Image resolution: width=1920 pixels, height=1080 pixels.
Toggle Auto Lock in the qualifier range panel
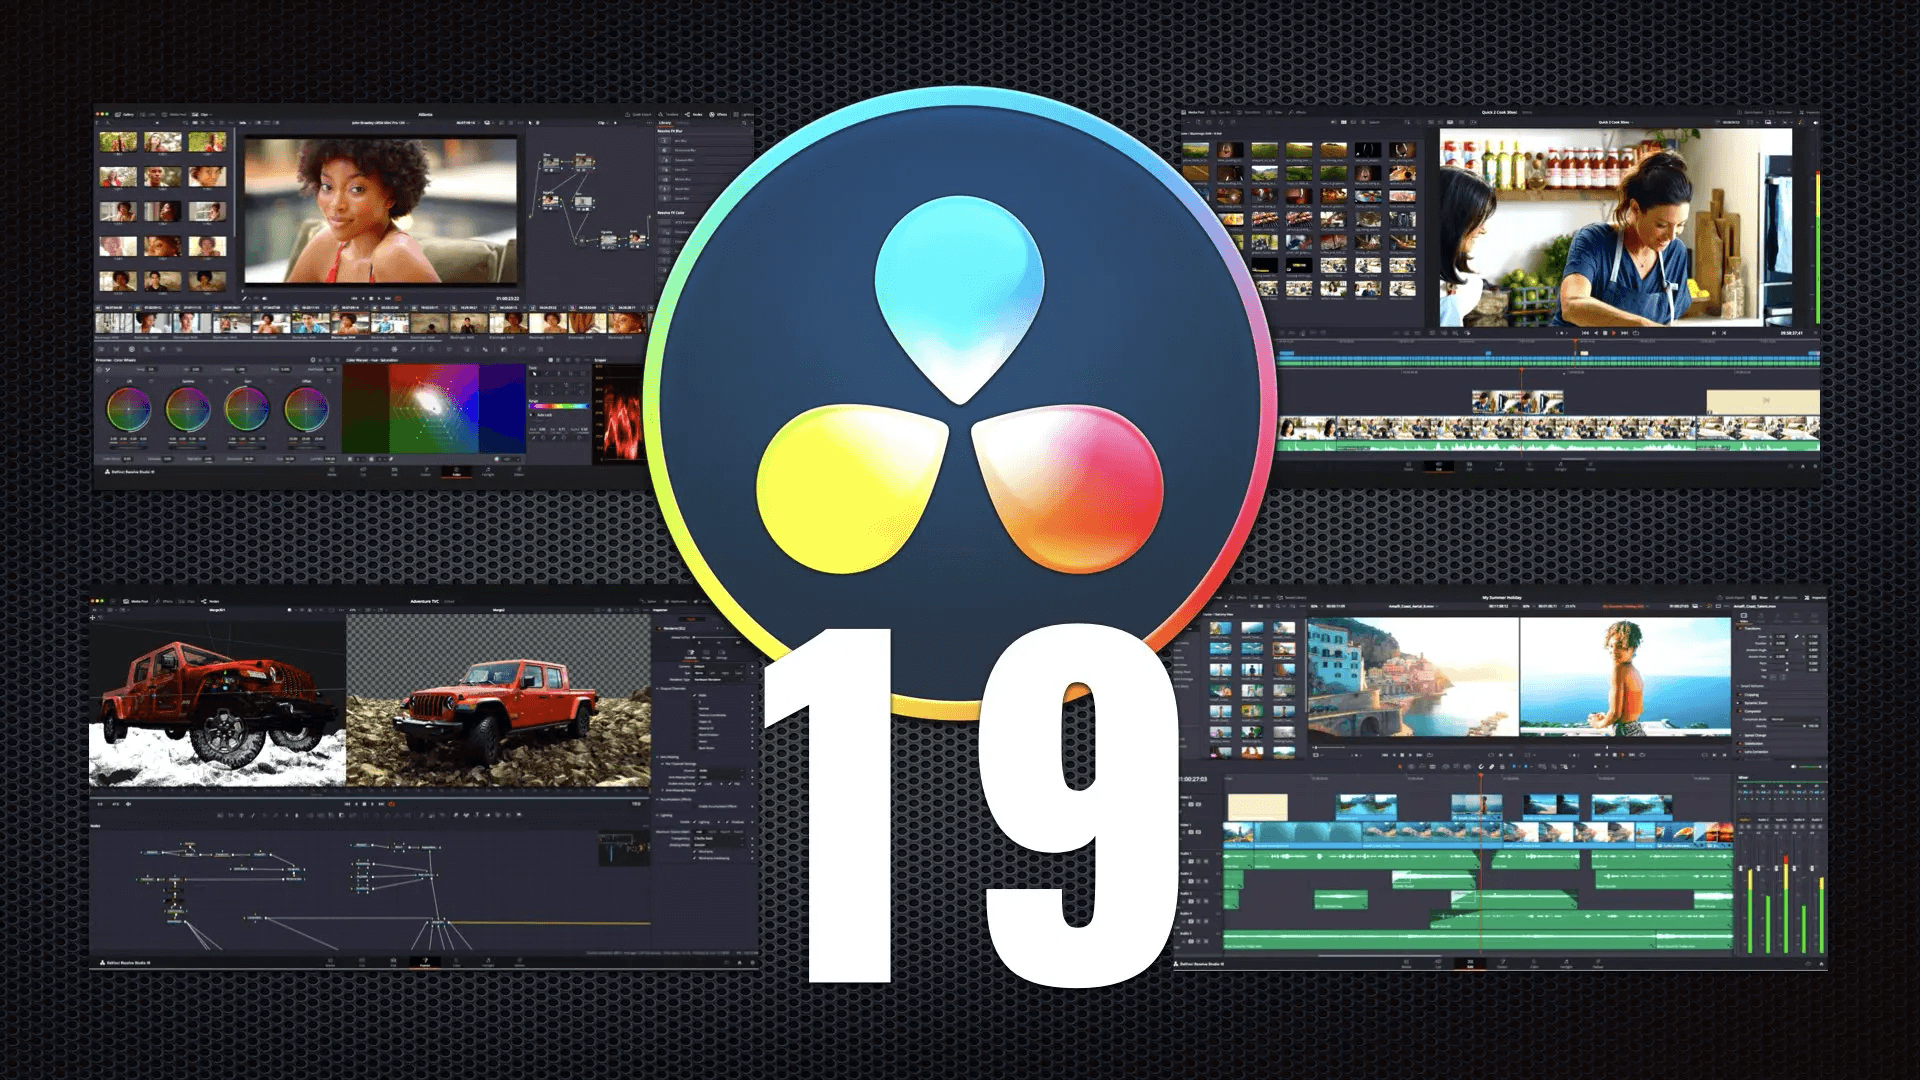tap(533, 414)
